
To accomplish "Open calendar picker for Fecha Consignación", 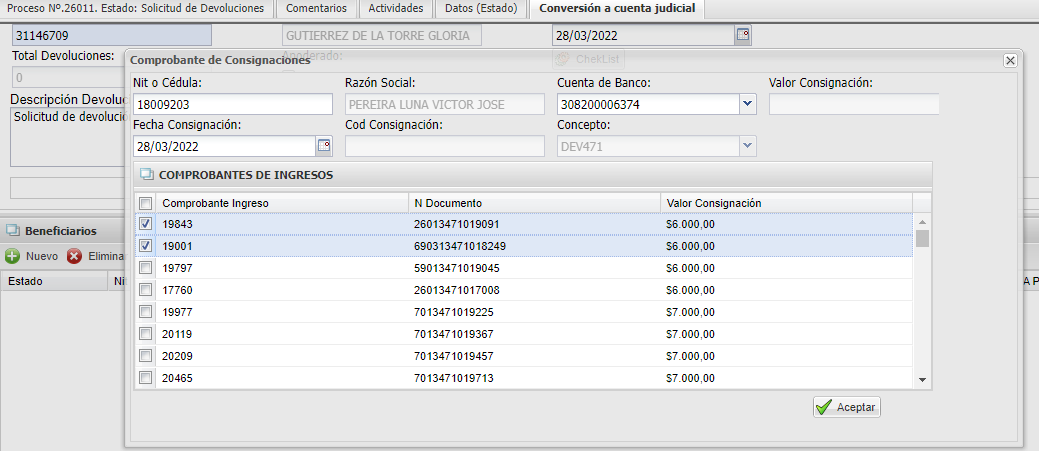I will 323,146.
